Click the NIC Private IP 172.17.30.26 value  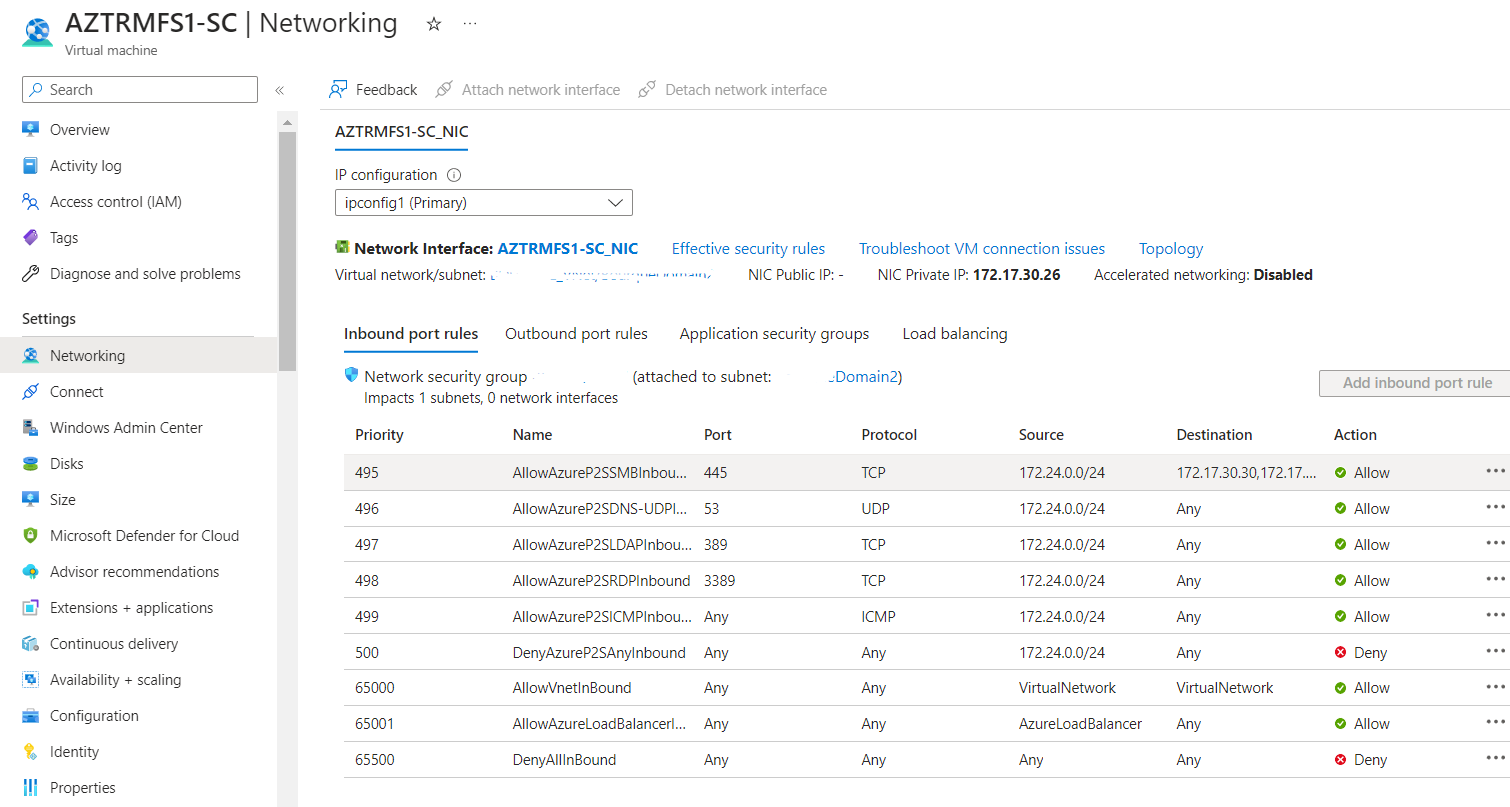(1016, 275)
